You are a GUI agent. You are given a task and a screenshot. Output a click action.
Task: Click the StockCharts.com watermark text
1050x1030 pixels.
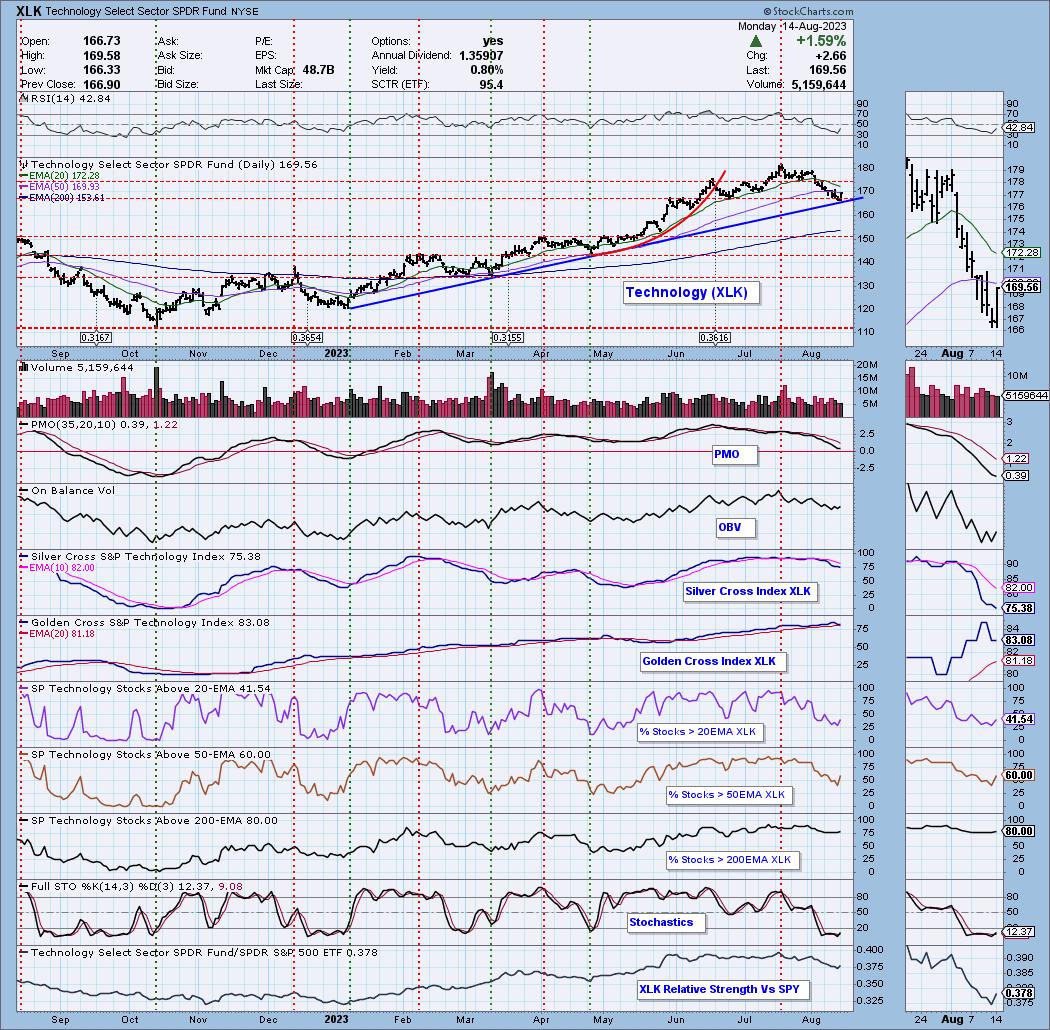[x=808, y=11]
